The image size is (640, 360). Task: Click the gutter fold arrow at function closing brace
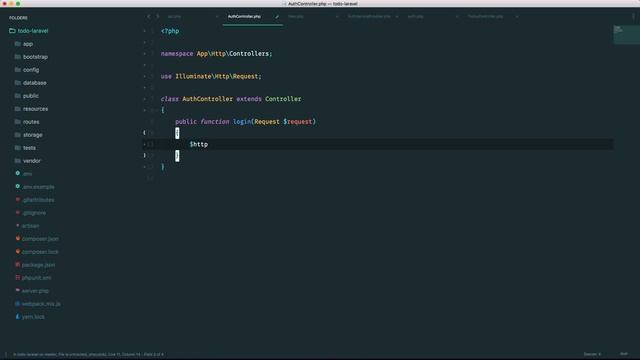[144, 155]
